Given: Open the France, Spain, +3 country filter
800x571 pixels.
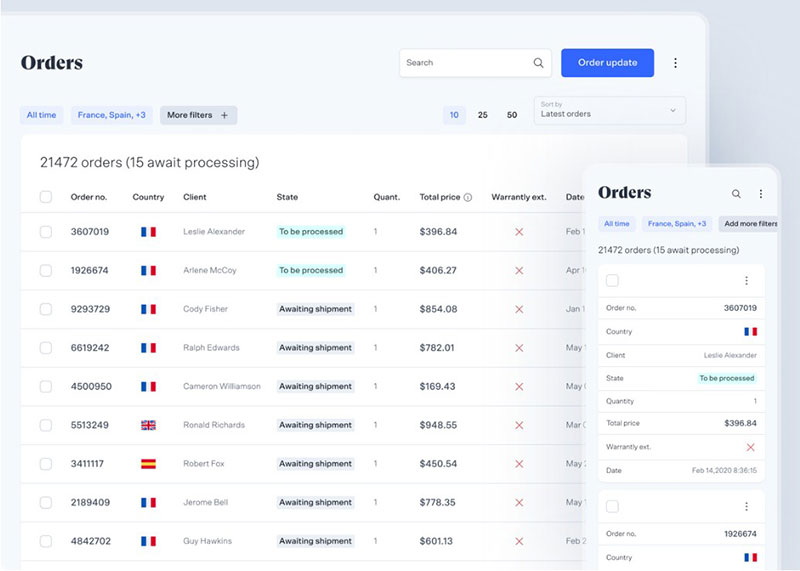Looking at the screenshot, I should tap(111, 115).
